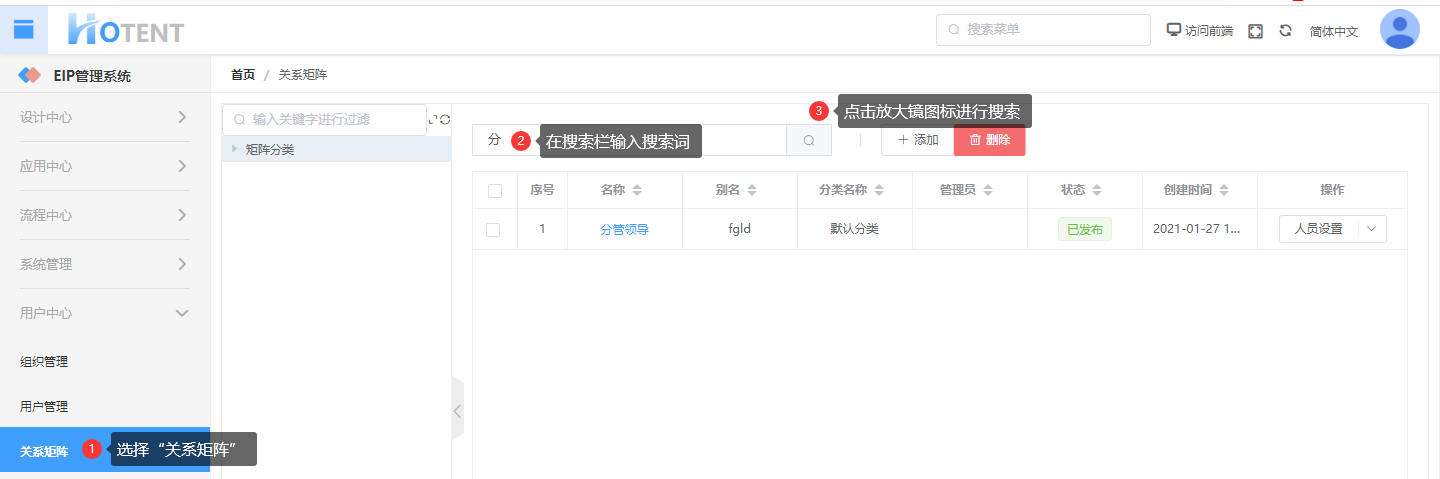Sort the 管理员 column
This screenshot has height=479, width=1440.
tap(987, 190)
